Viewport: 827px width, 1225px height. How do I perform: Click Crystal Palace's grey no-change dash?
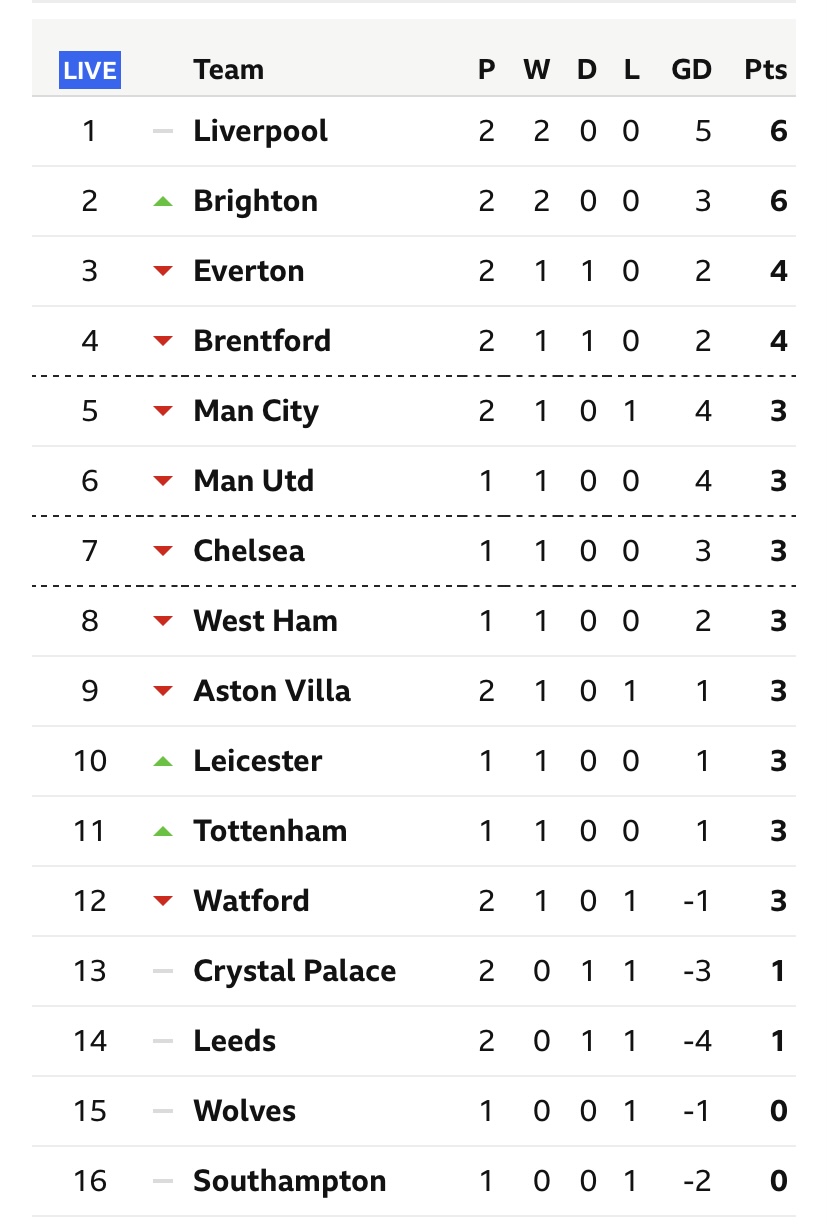(x=163, y=971)
